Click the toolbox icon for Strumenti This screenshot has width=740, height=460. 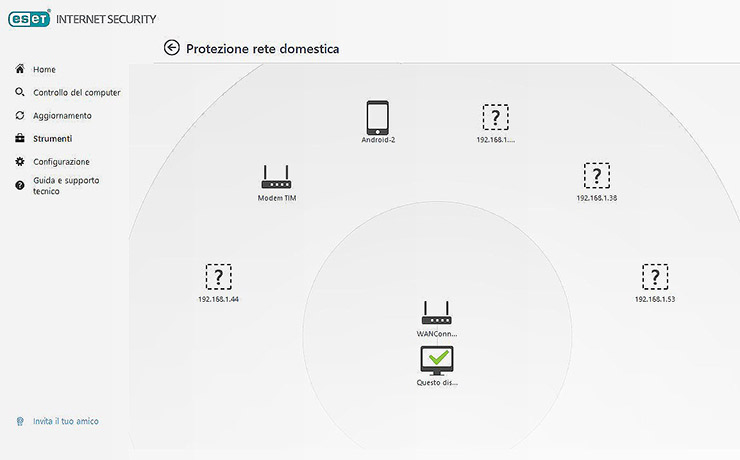20,138
